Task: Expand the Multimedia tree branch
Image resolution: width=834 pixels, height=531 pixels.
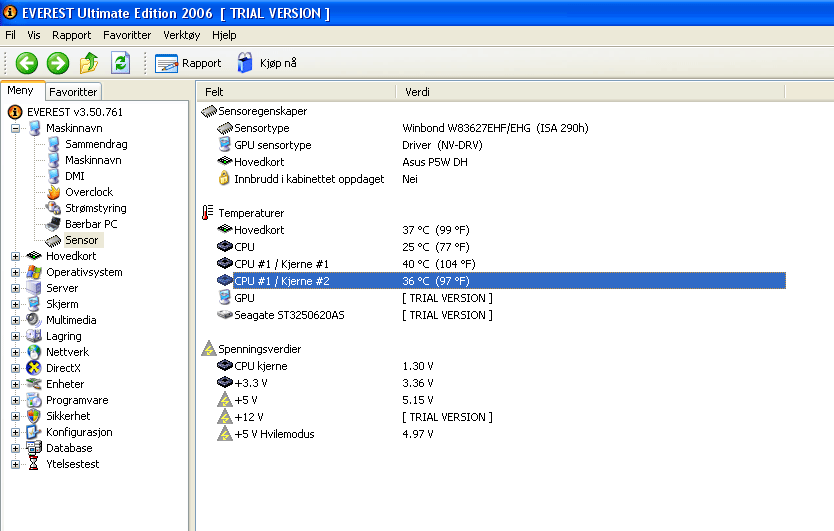Action: (15, 320)
